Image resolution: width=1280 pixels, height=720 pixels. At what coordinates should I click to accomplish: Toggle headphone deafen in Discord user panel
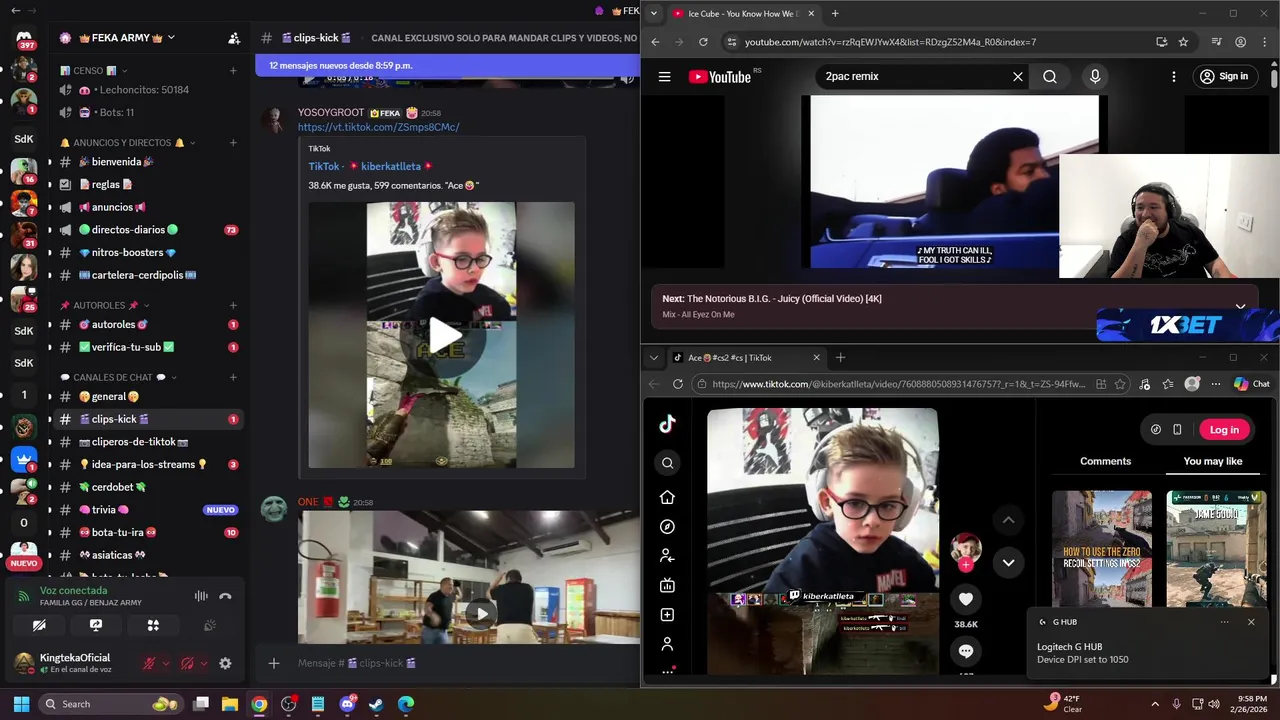point(187,663)
